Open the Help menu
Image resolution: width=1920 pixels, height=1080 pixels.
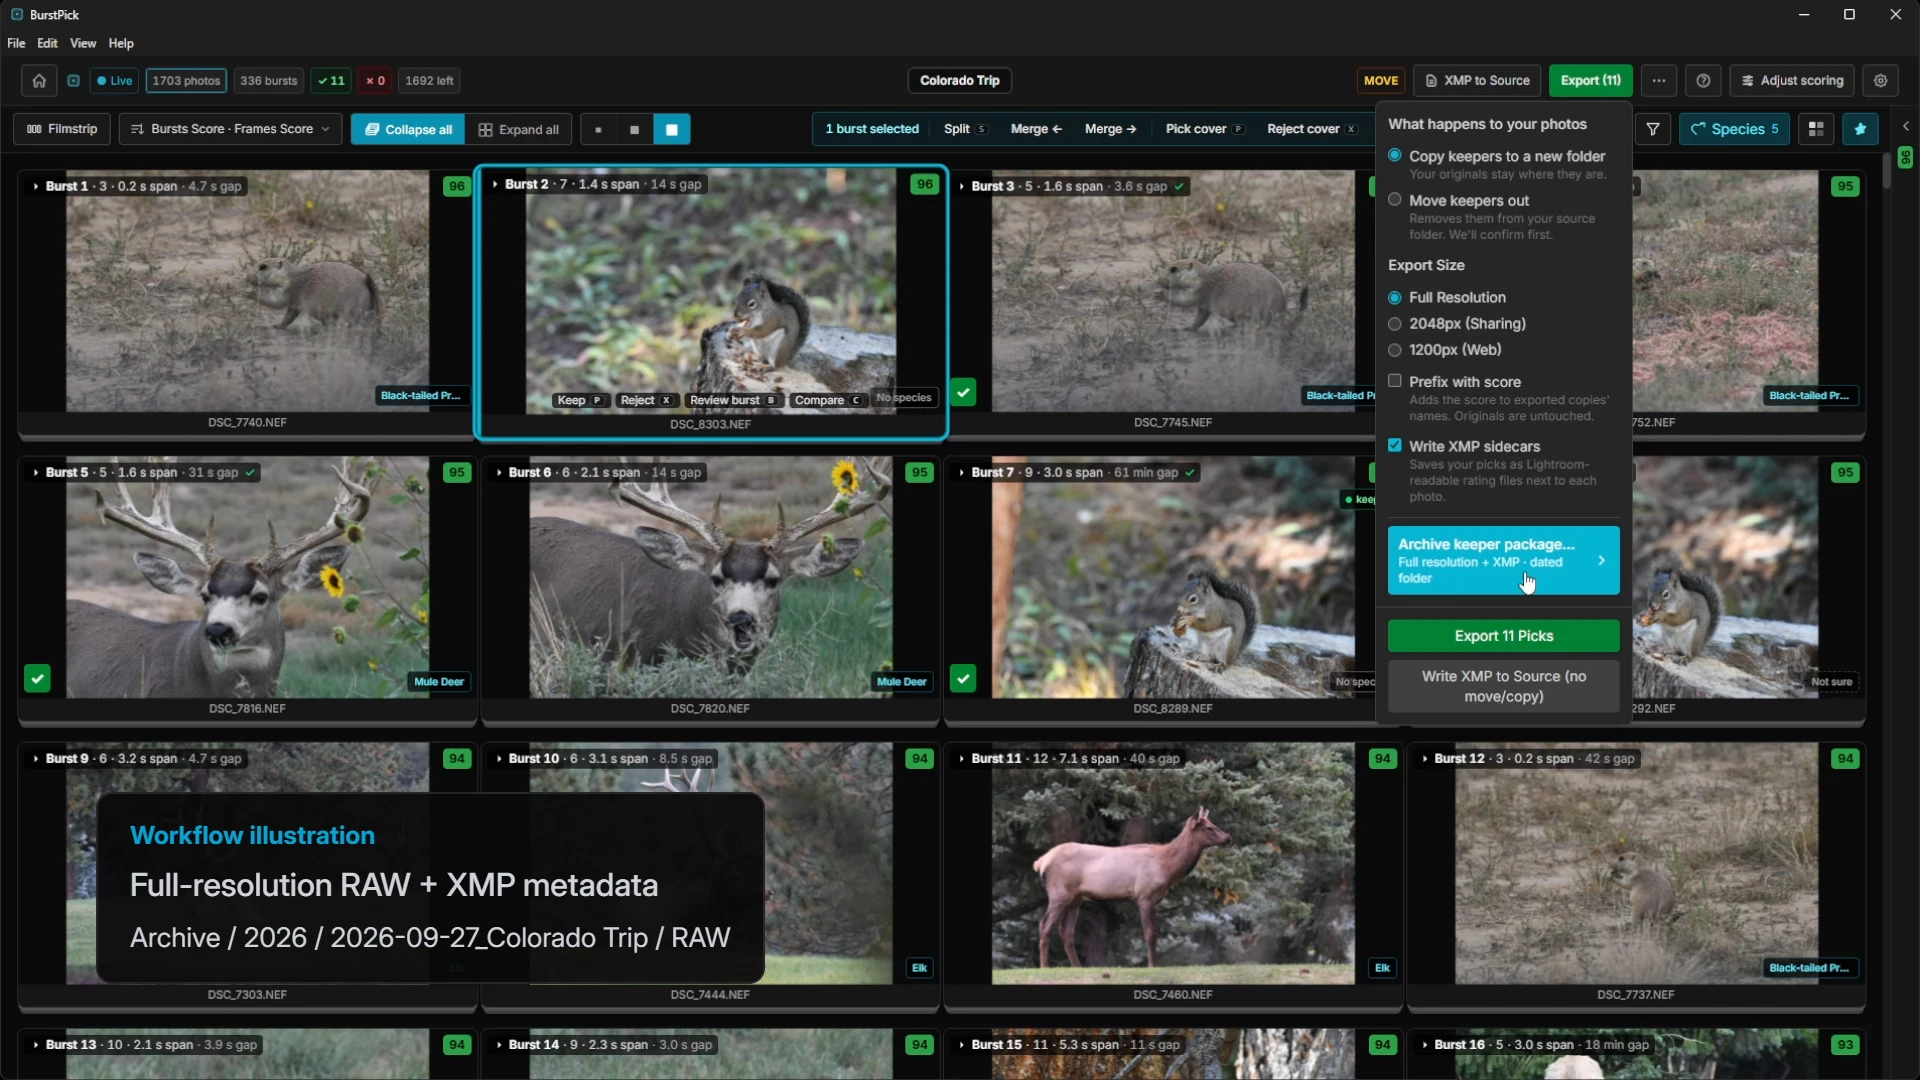(121, 44)
